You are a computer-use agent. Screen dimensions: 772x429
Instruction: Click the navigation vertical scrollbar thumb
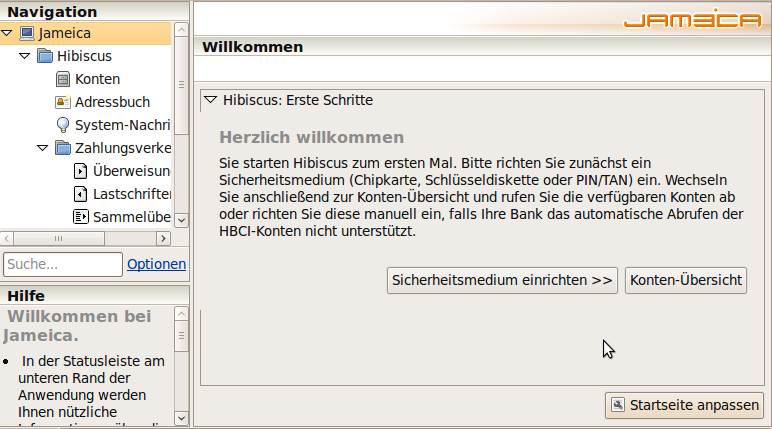click(181, 85)
